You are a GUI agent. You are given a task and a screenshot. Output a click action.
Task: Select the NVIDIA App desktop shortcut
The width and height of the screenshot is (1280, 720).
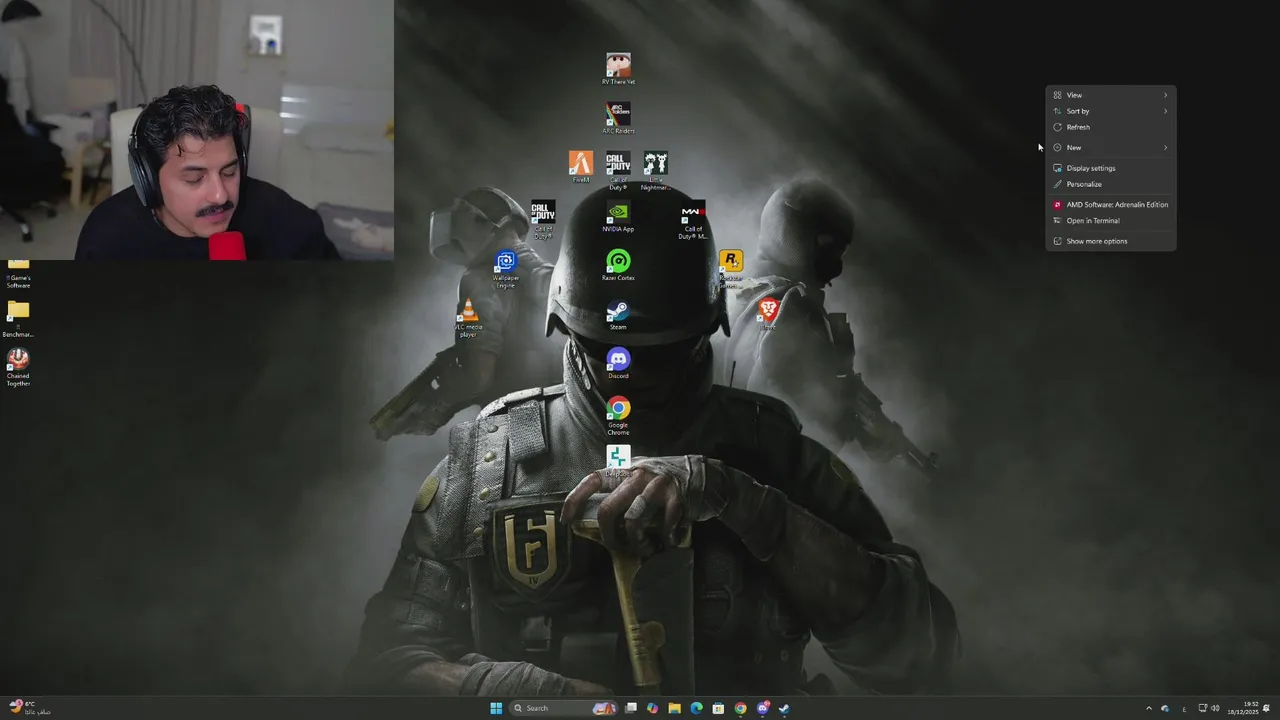point(618,216)
